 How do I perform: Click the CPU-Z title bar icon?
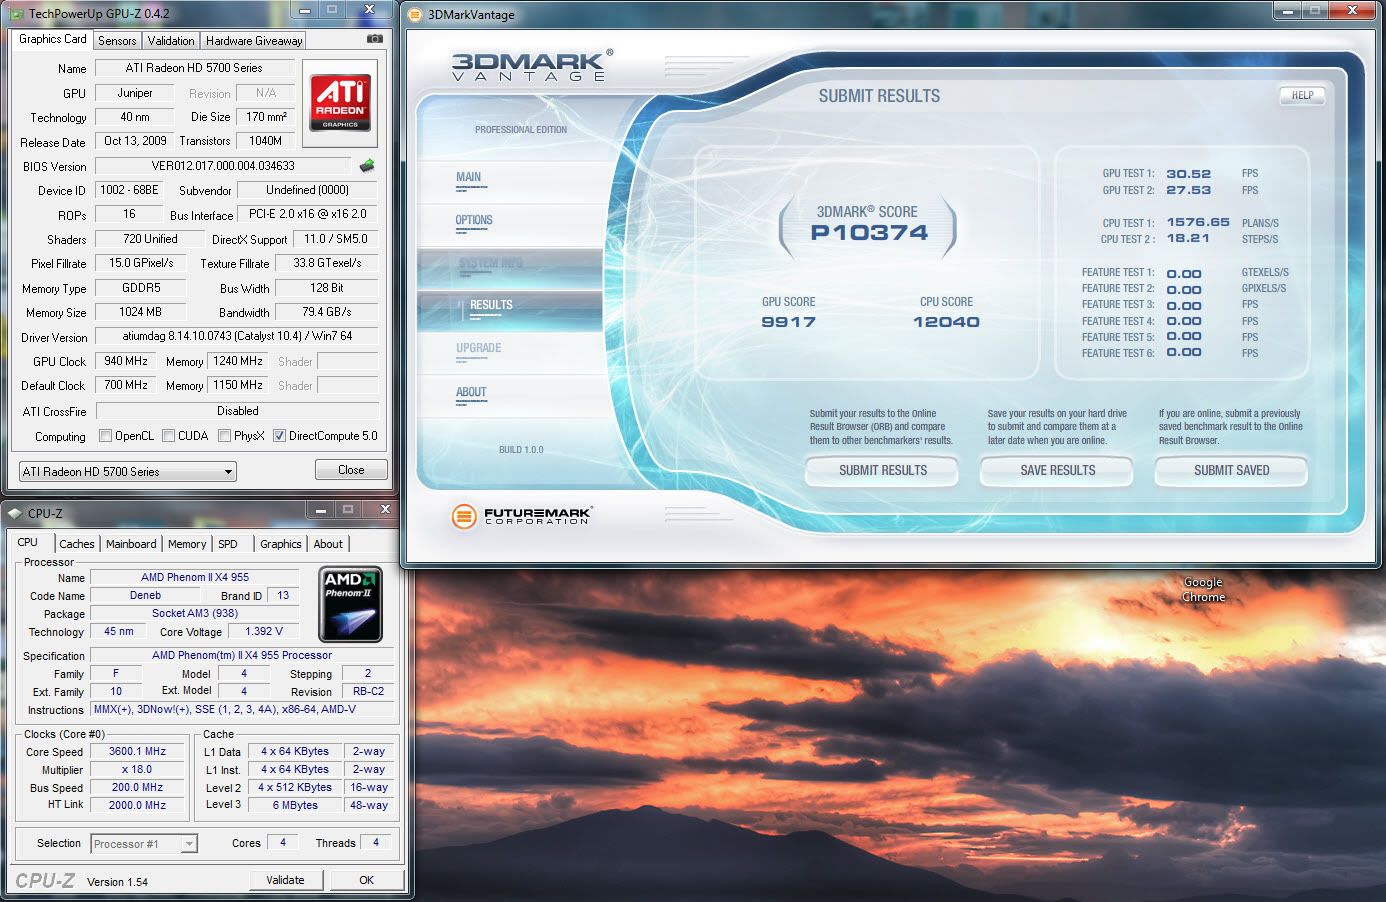(15, 513)
